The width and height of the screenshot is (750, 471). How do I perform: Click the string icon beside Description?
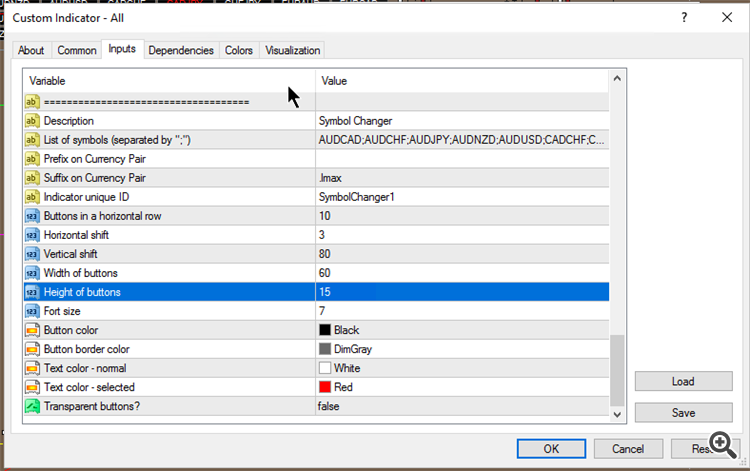pyautogui.click(x=32, y=120)
